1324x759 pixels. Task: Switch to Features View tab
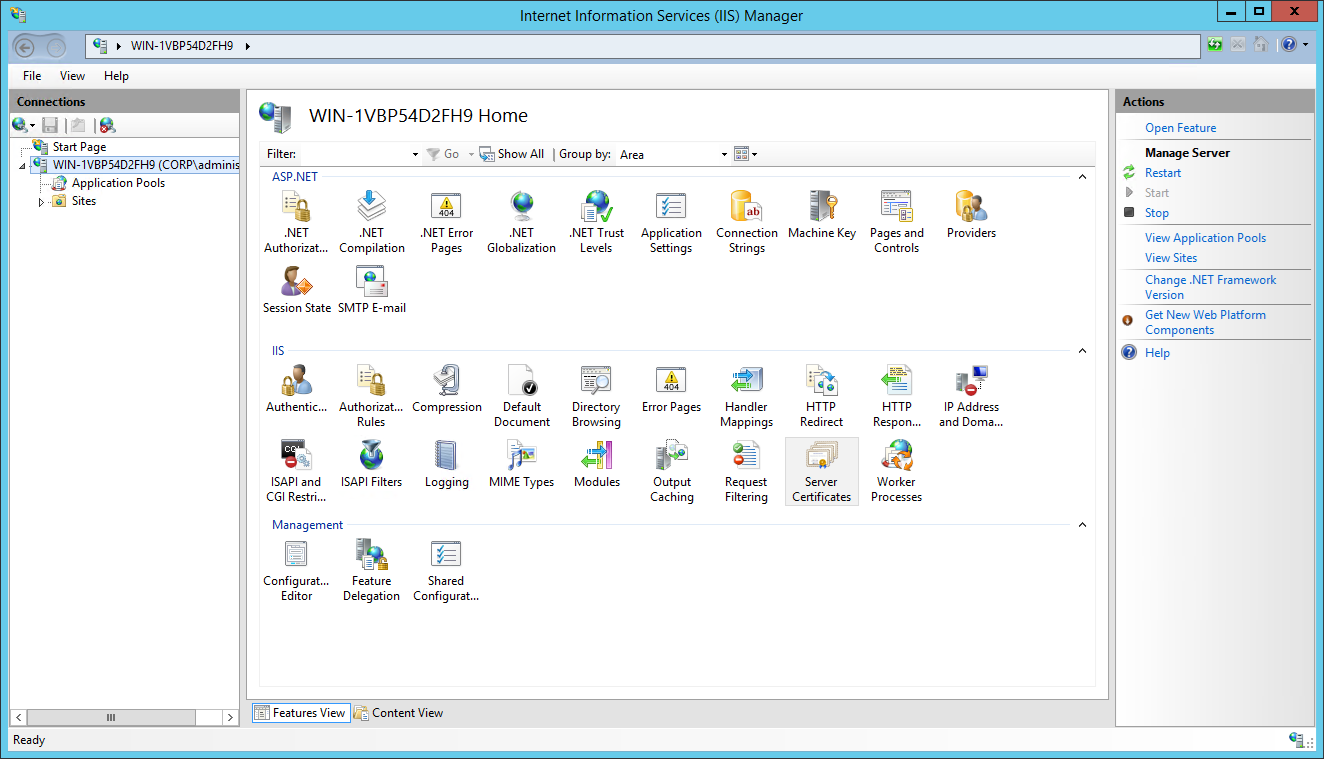[x=300, y=713]
